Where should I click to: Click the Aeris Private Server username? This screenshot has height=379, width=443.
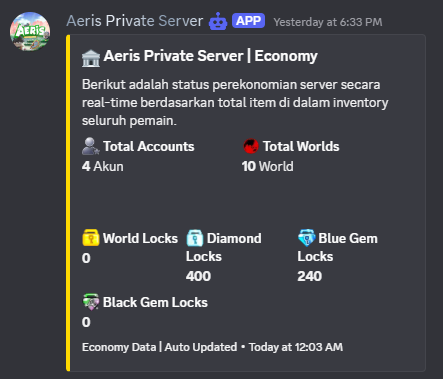(x=135, y=21)
